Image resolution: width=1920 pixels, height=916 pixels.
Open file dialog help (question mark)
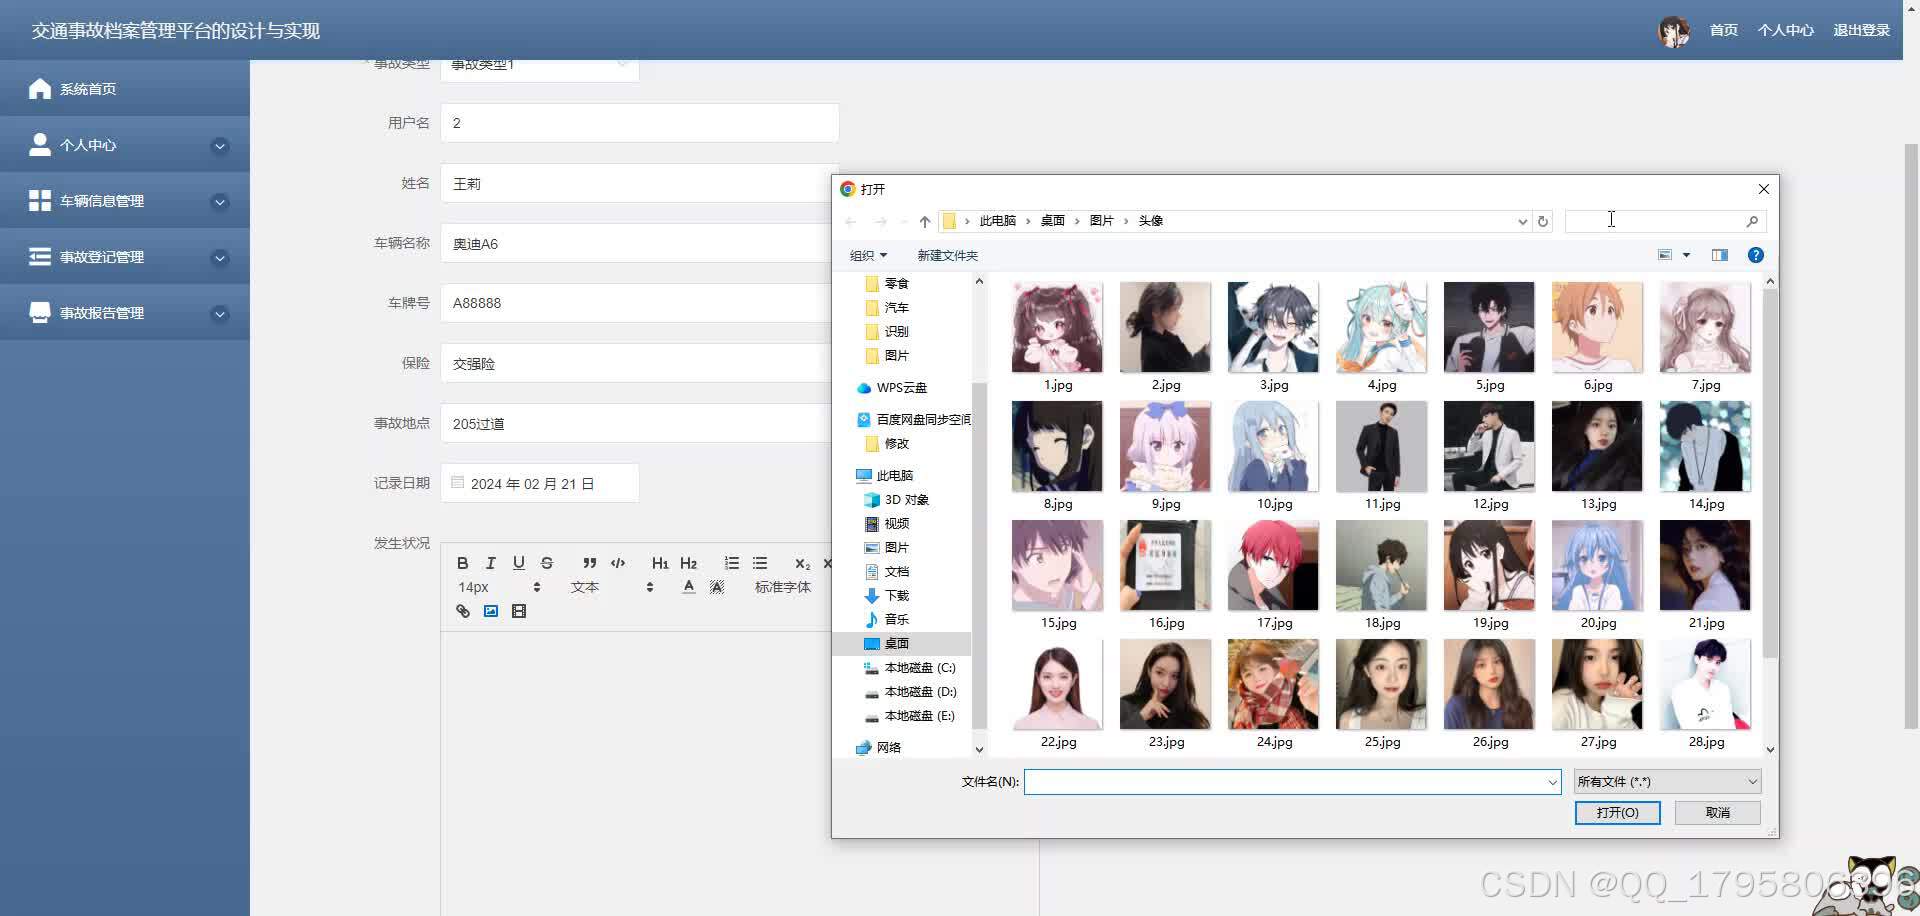[x=1755, y=255]
